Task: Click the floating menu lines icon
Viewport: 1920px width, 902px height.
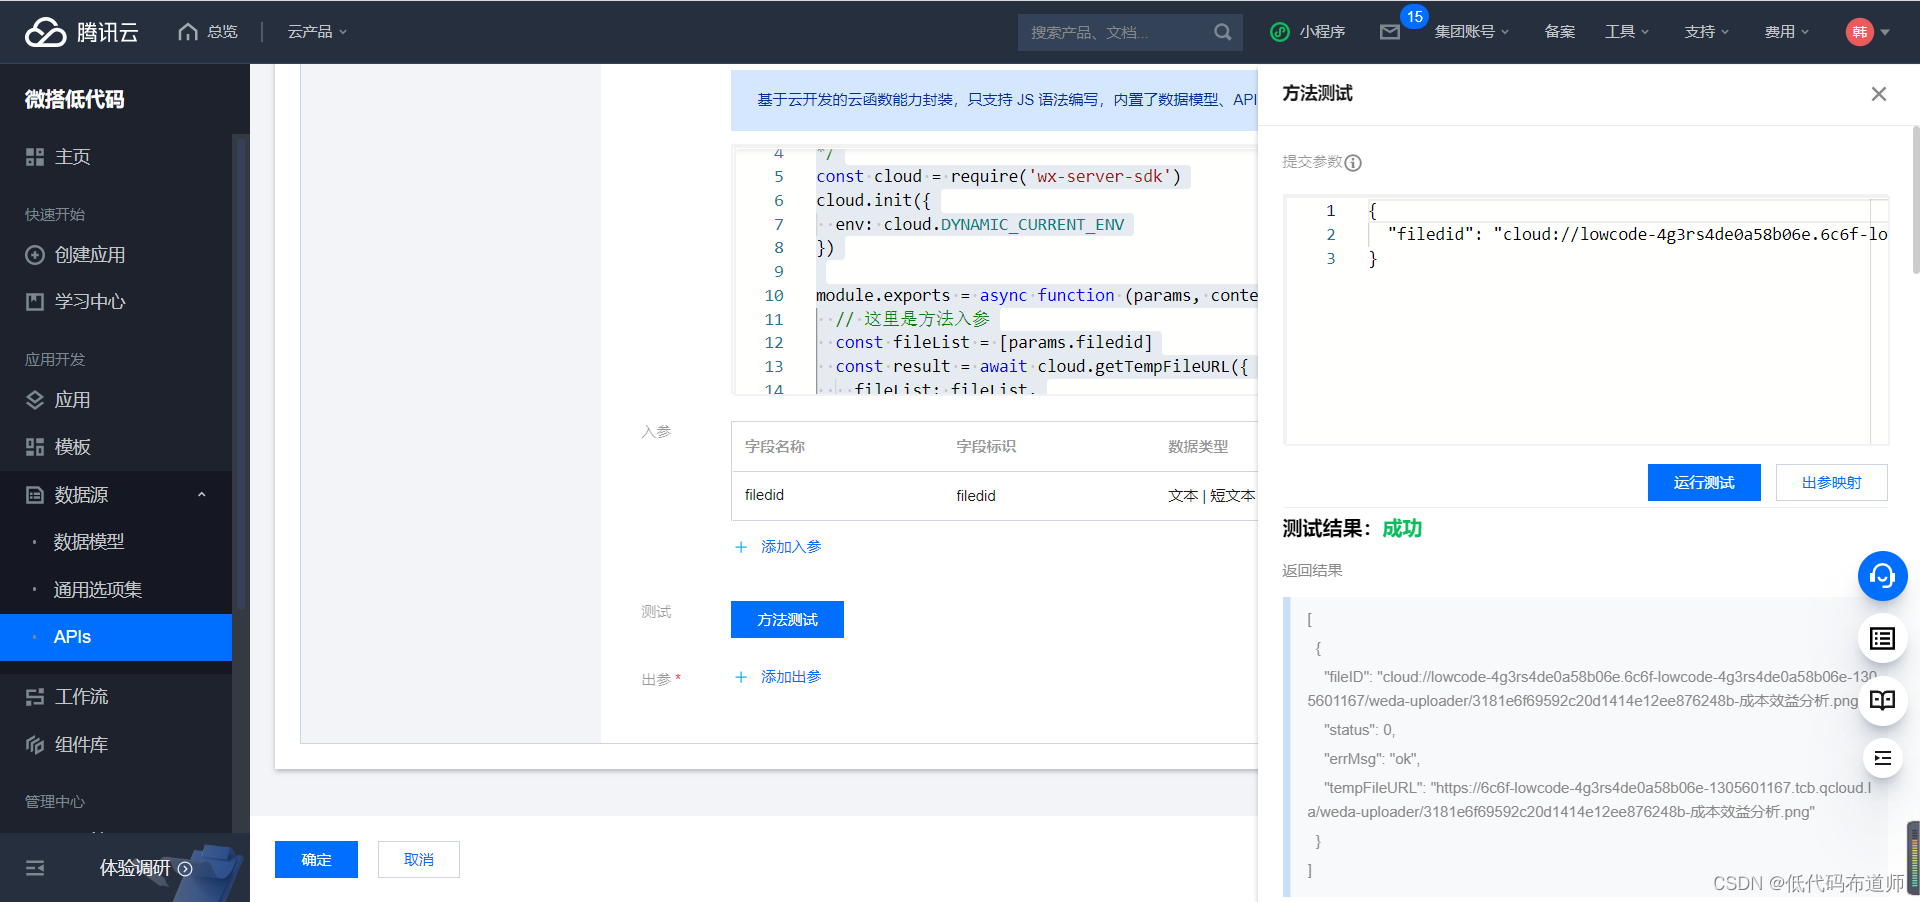Action: pyautogui.click(x=1882, y=758)
